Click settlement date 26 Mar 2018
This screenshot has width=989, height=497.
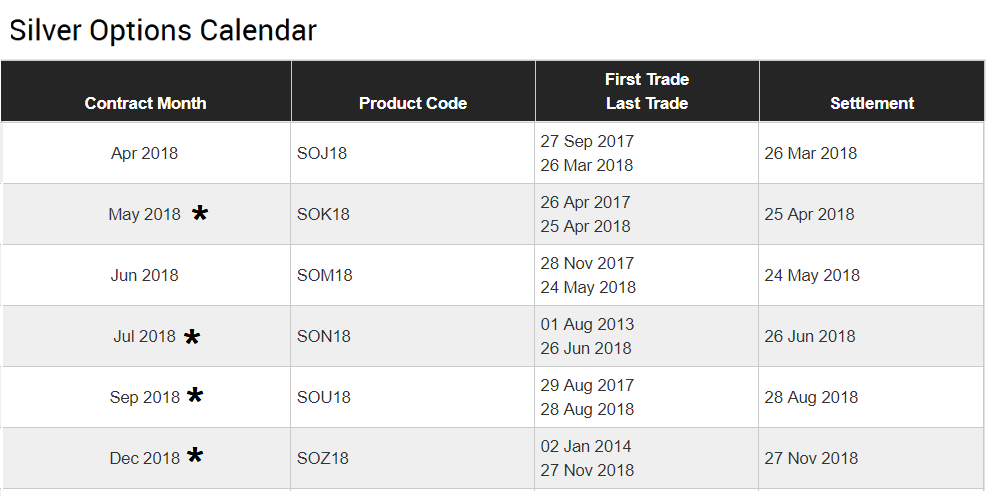tap(811, 153)
